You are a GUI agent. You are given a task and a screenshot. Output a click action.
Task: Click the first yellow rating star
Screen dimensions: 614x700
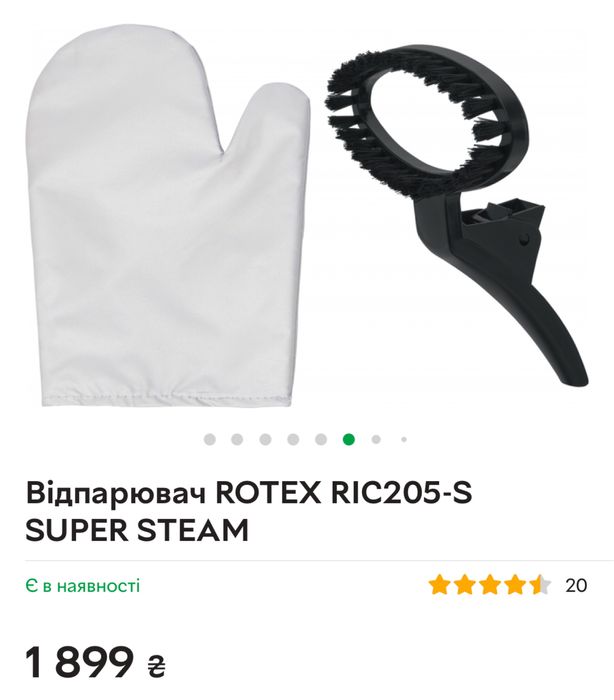[x=439, y=585]
